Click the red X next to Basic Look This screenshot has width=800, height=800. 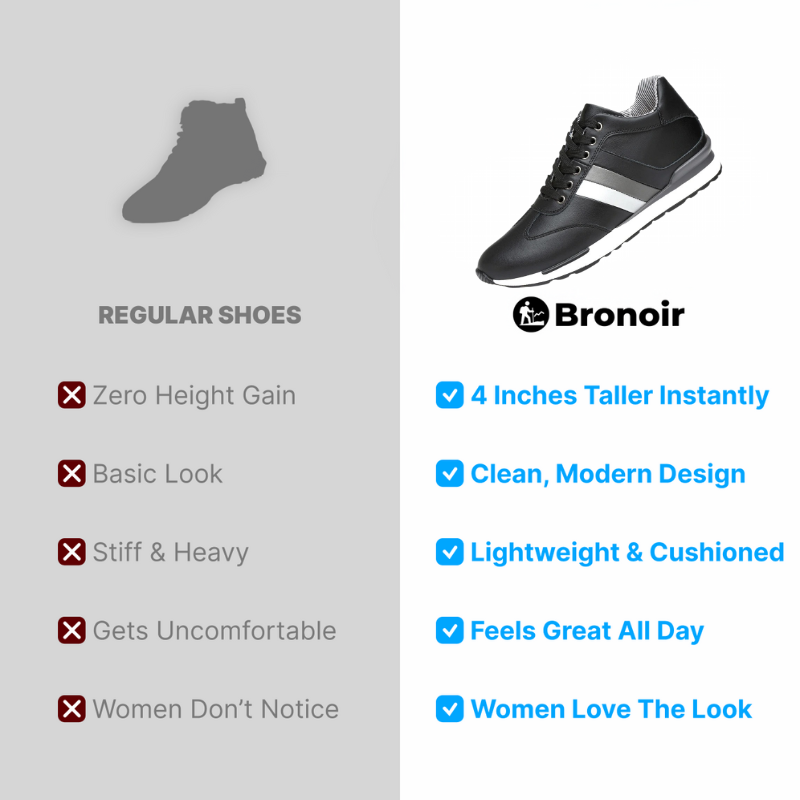tap(71, 473)
